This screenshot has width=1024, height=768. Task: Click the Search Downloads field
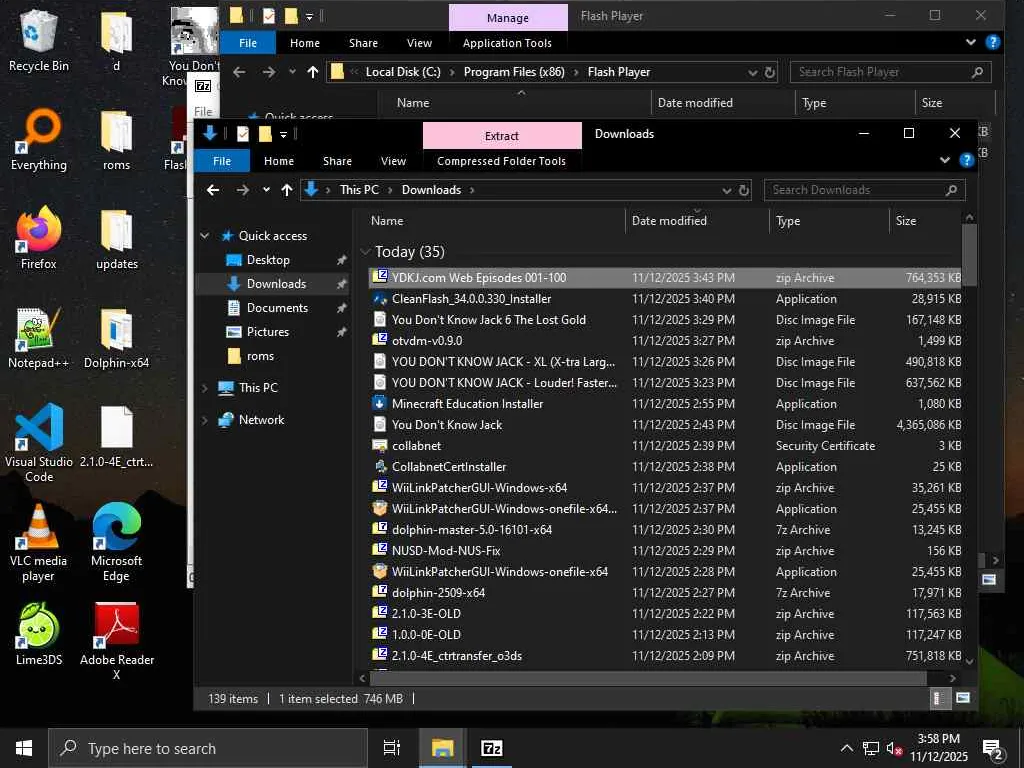[865, 190]
